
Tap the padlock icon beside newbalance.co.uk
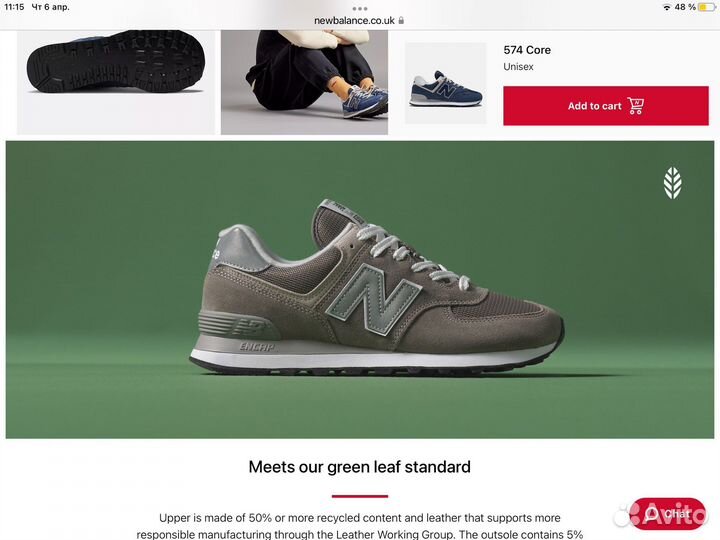[x=401, y=21]
